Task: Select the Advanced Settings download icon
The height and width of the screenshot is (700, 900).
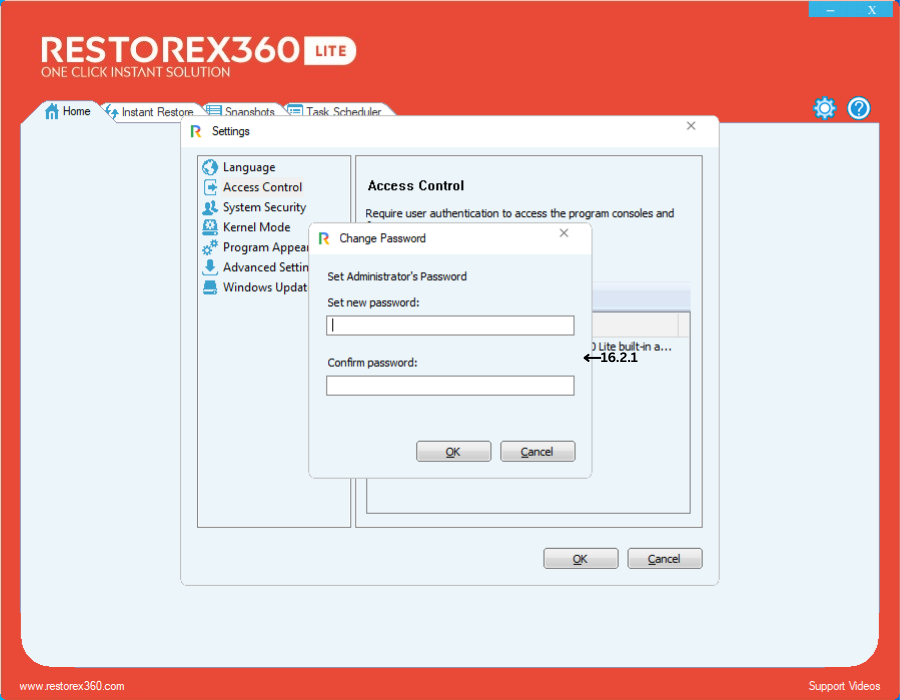Action: [x=210, y=267]
